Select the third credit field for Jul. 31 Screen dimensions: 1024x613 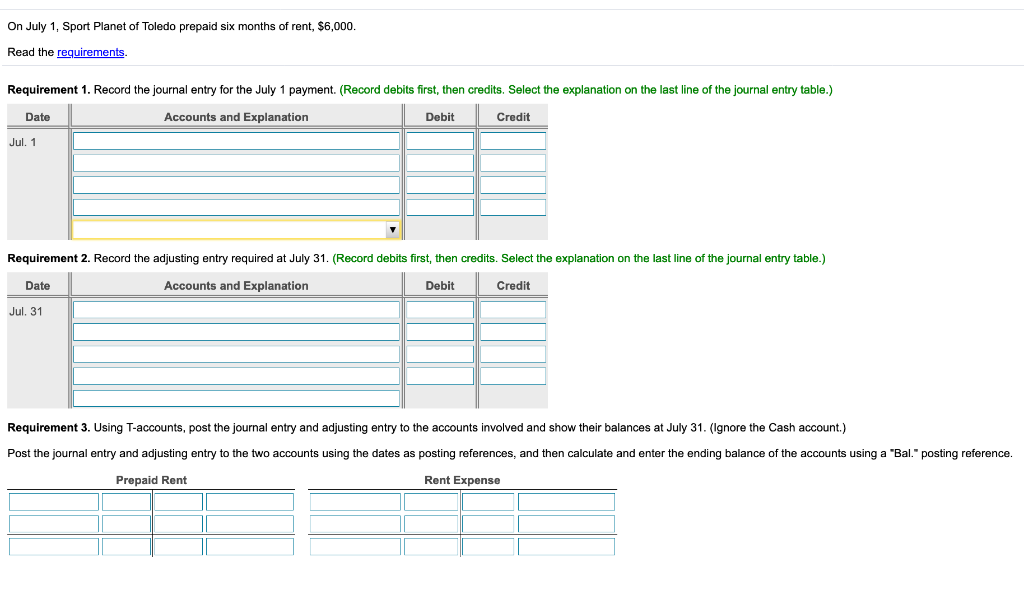513,354
